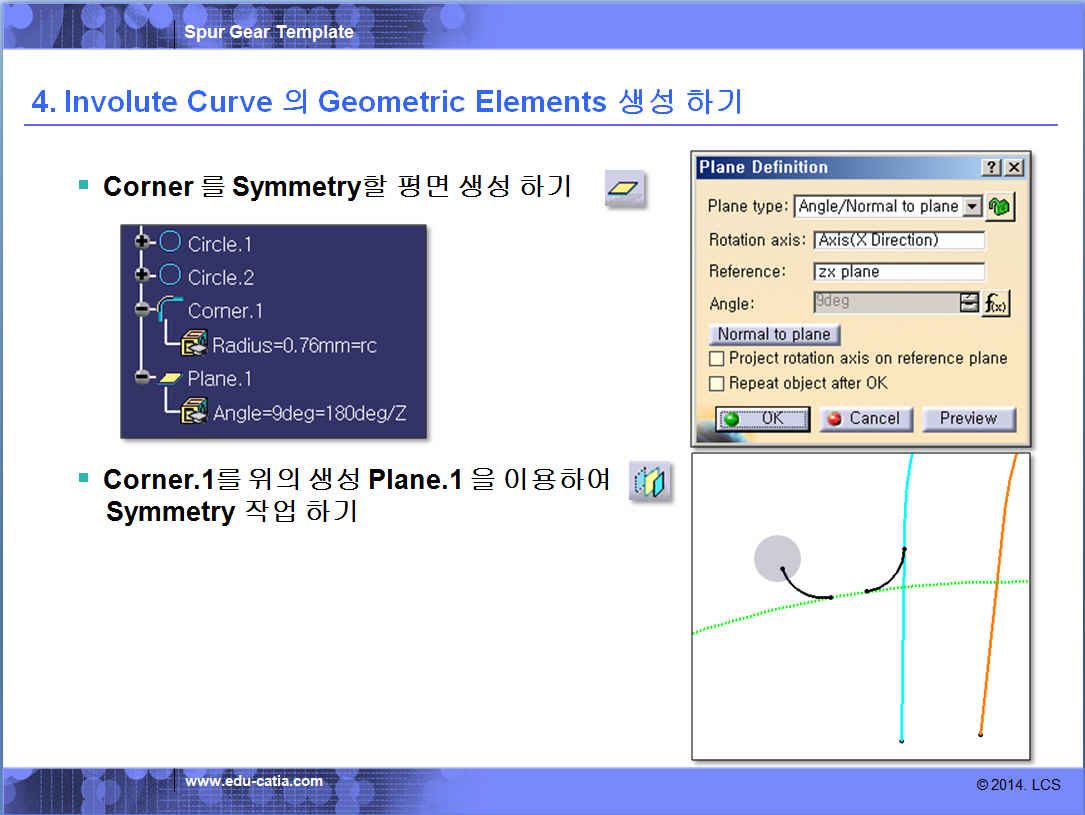1085x815 pixels.
Task: Click the Symmetry tool icon
Action: [x=650, y=482]
